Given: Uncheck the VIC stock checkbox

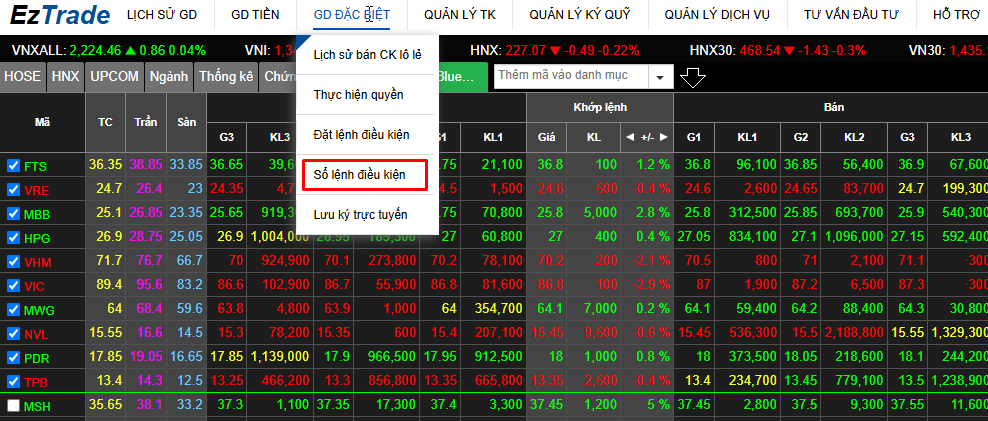Looking at the screenshot, I should point(13,285).
